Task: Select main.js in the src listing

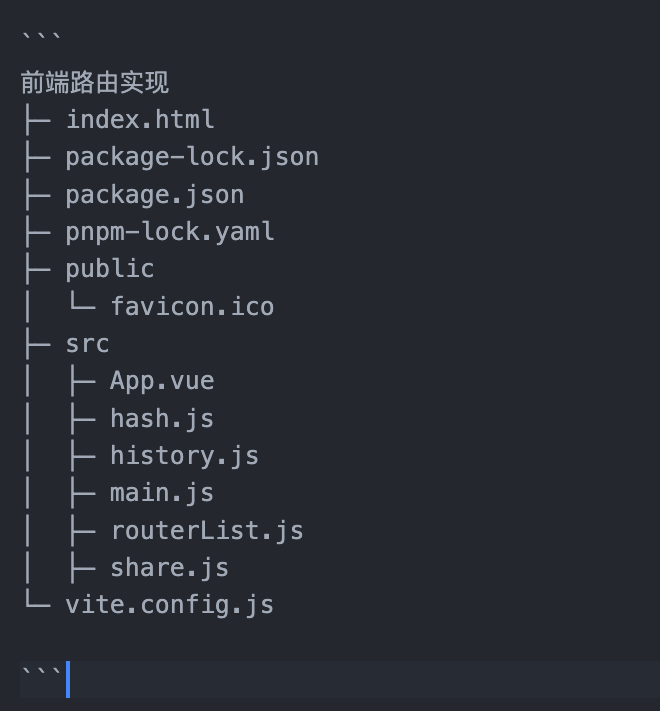Action: (162, 493)
